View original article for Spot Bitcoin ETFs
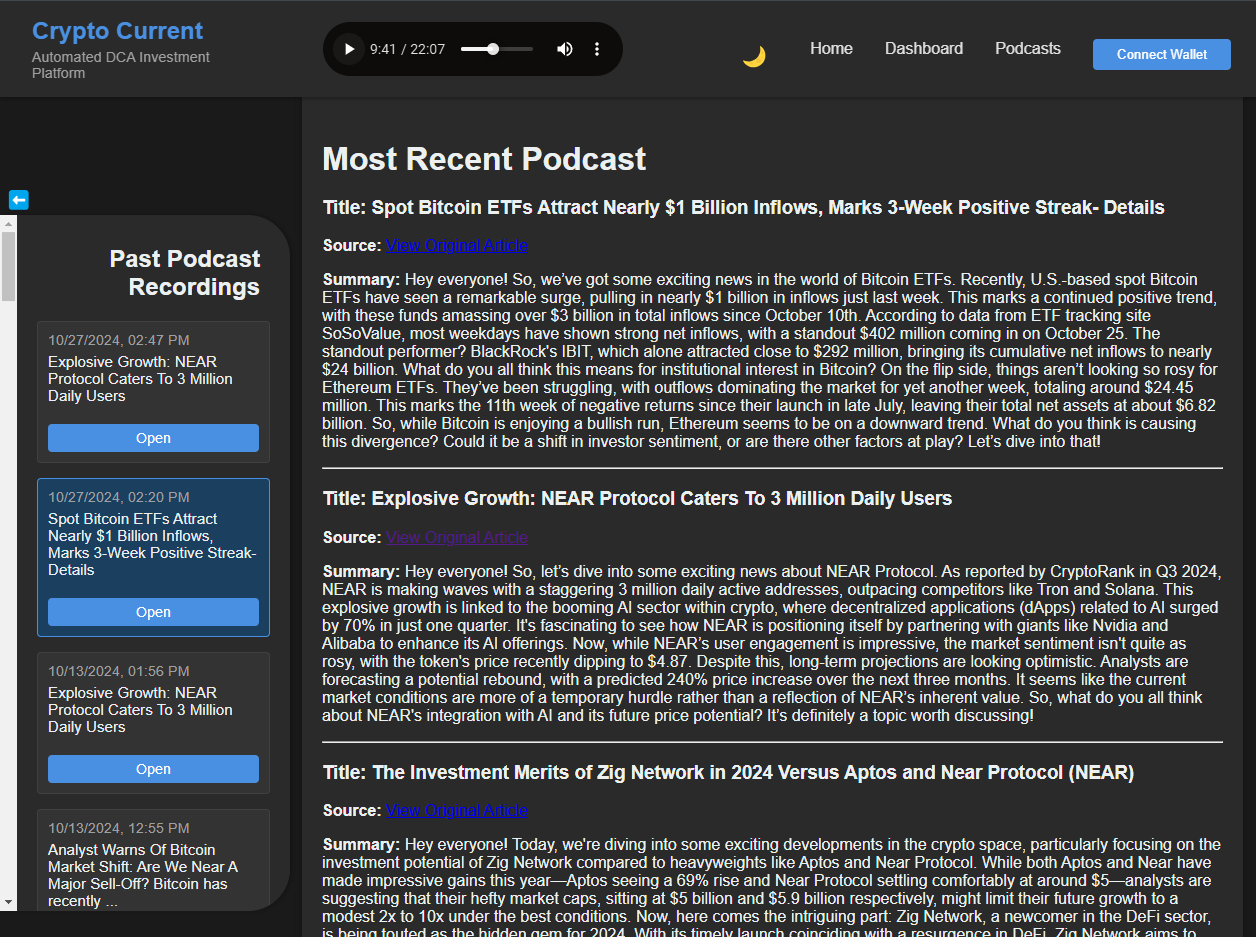The width and height of the screenshot is (1256, 937). point(457,245)
